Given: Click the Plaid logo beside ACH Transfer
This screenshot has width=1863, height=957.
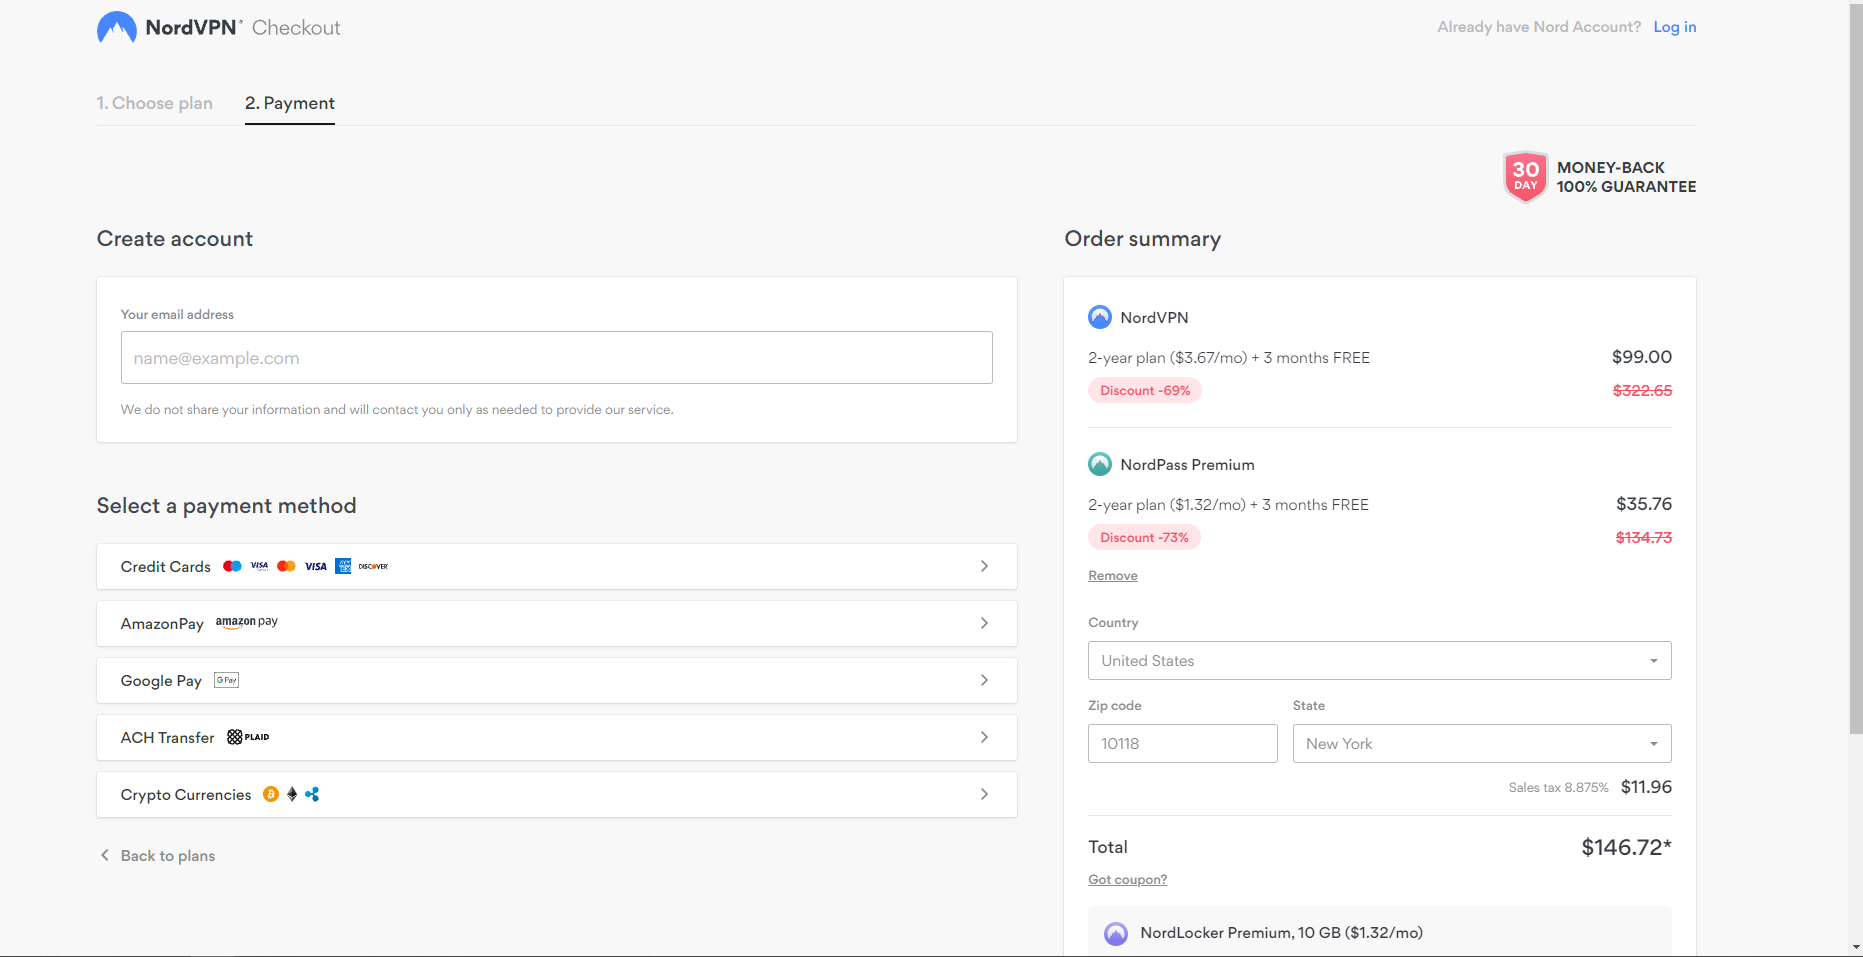Looking at the screenshot, I should pos(248,737).
